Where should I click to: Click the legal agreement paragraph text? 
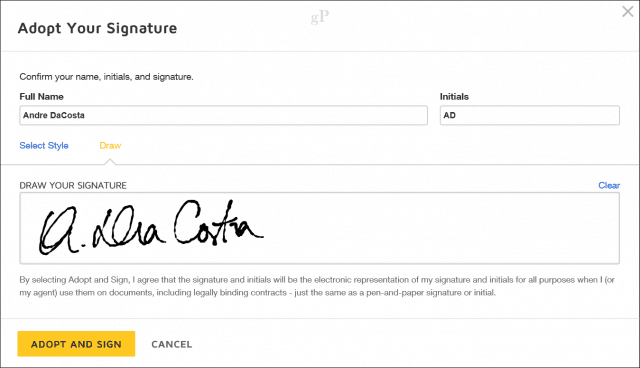317,286
